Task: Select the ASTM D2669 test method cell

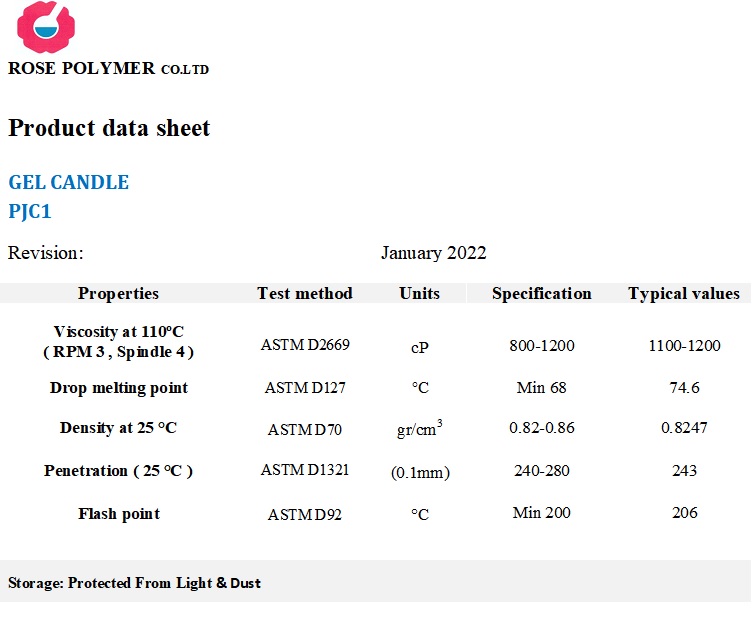Action: pos(305,345)
